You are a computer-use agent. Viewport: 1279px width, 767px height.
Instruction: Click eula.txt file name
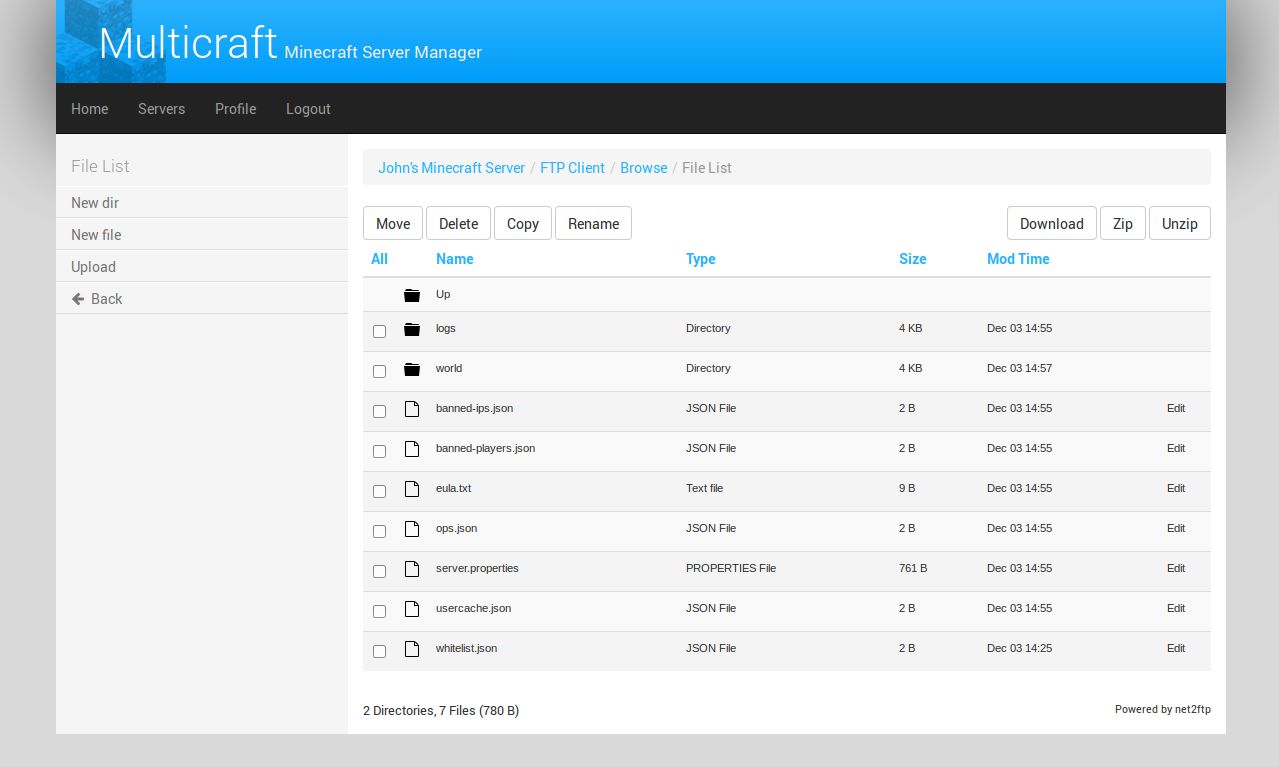point(453,488)
